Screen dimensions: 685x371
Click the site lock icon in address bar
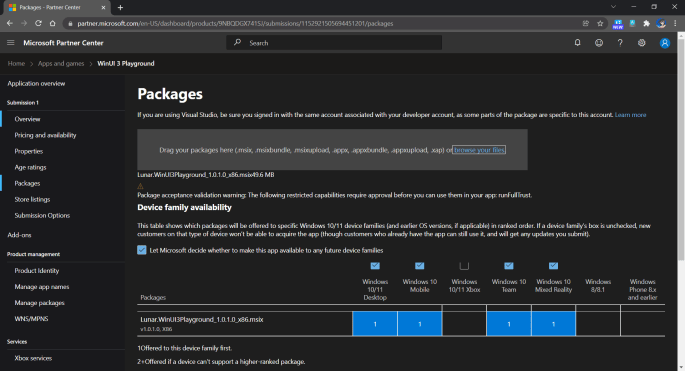click(70, 24)
